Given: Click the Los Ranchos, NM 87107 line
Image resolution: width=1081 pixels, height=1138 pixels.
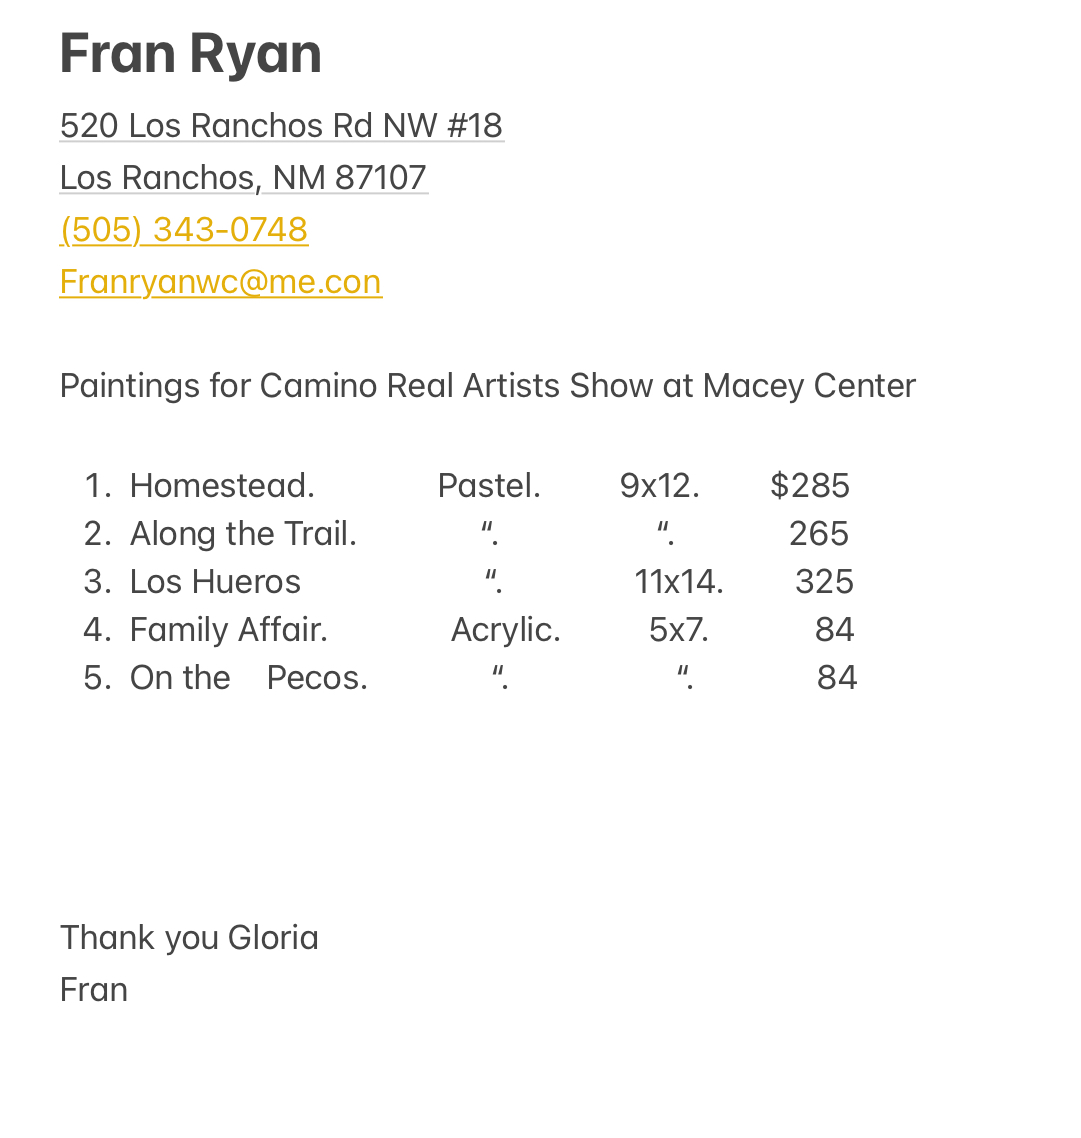Looking at the screenshot, I should [x=243, y=178].
